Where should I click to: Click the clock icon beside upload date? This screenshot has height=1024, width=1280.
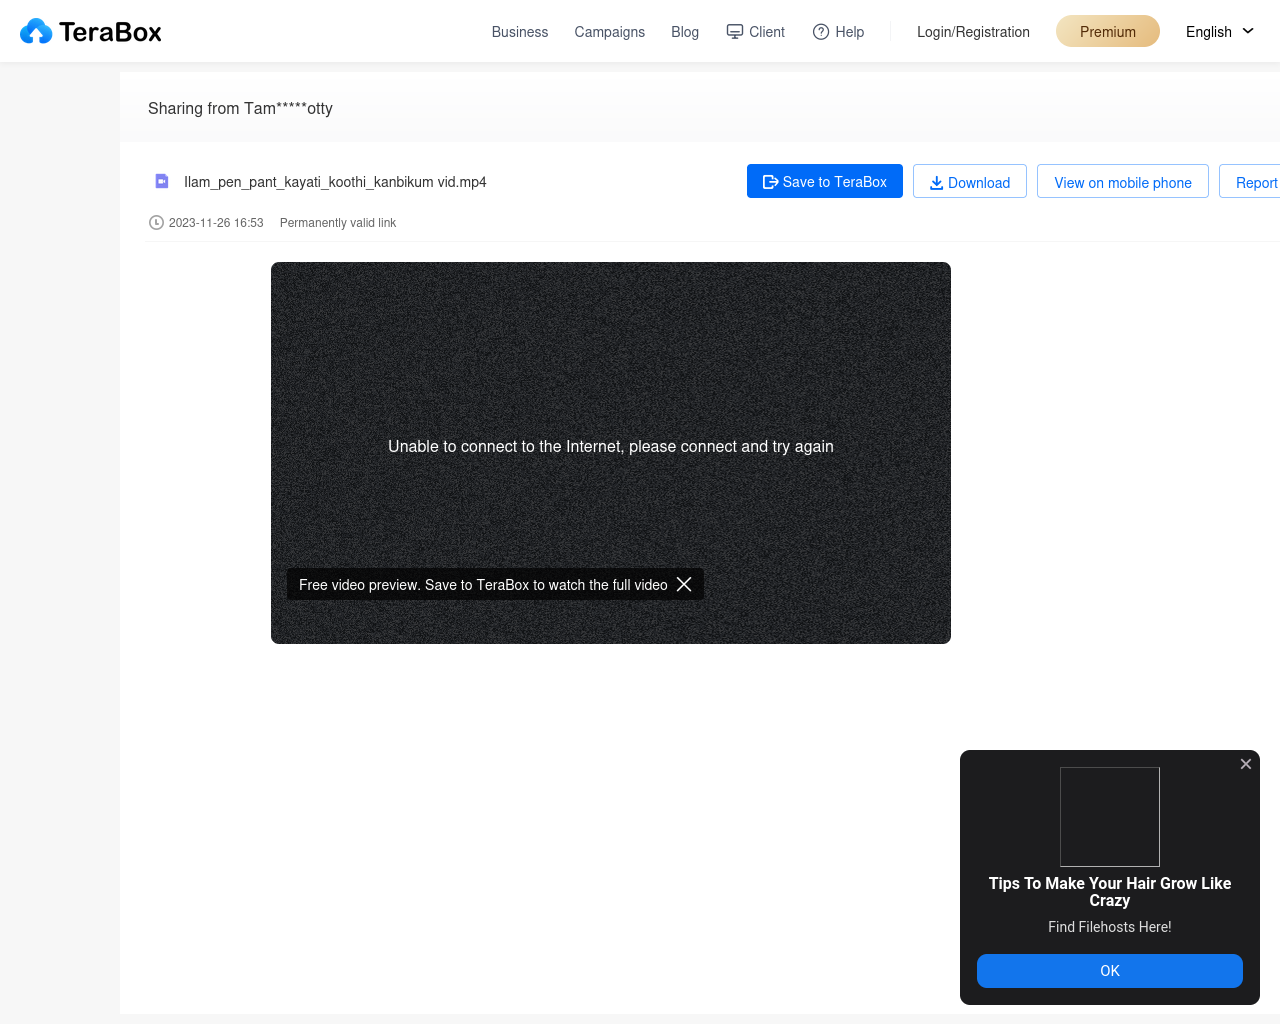tap(156, 223)
